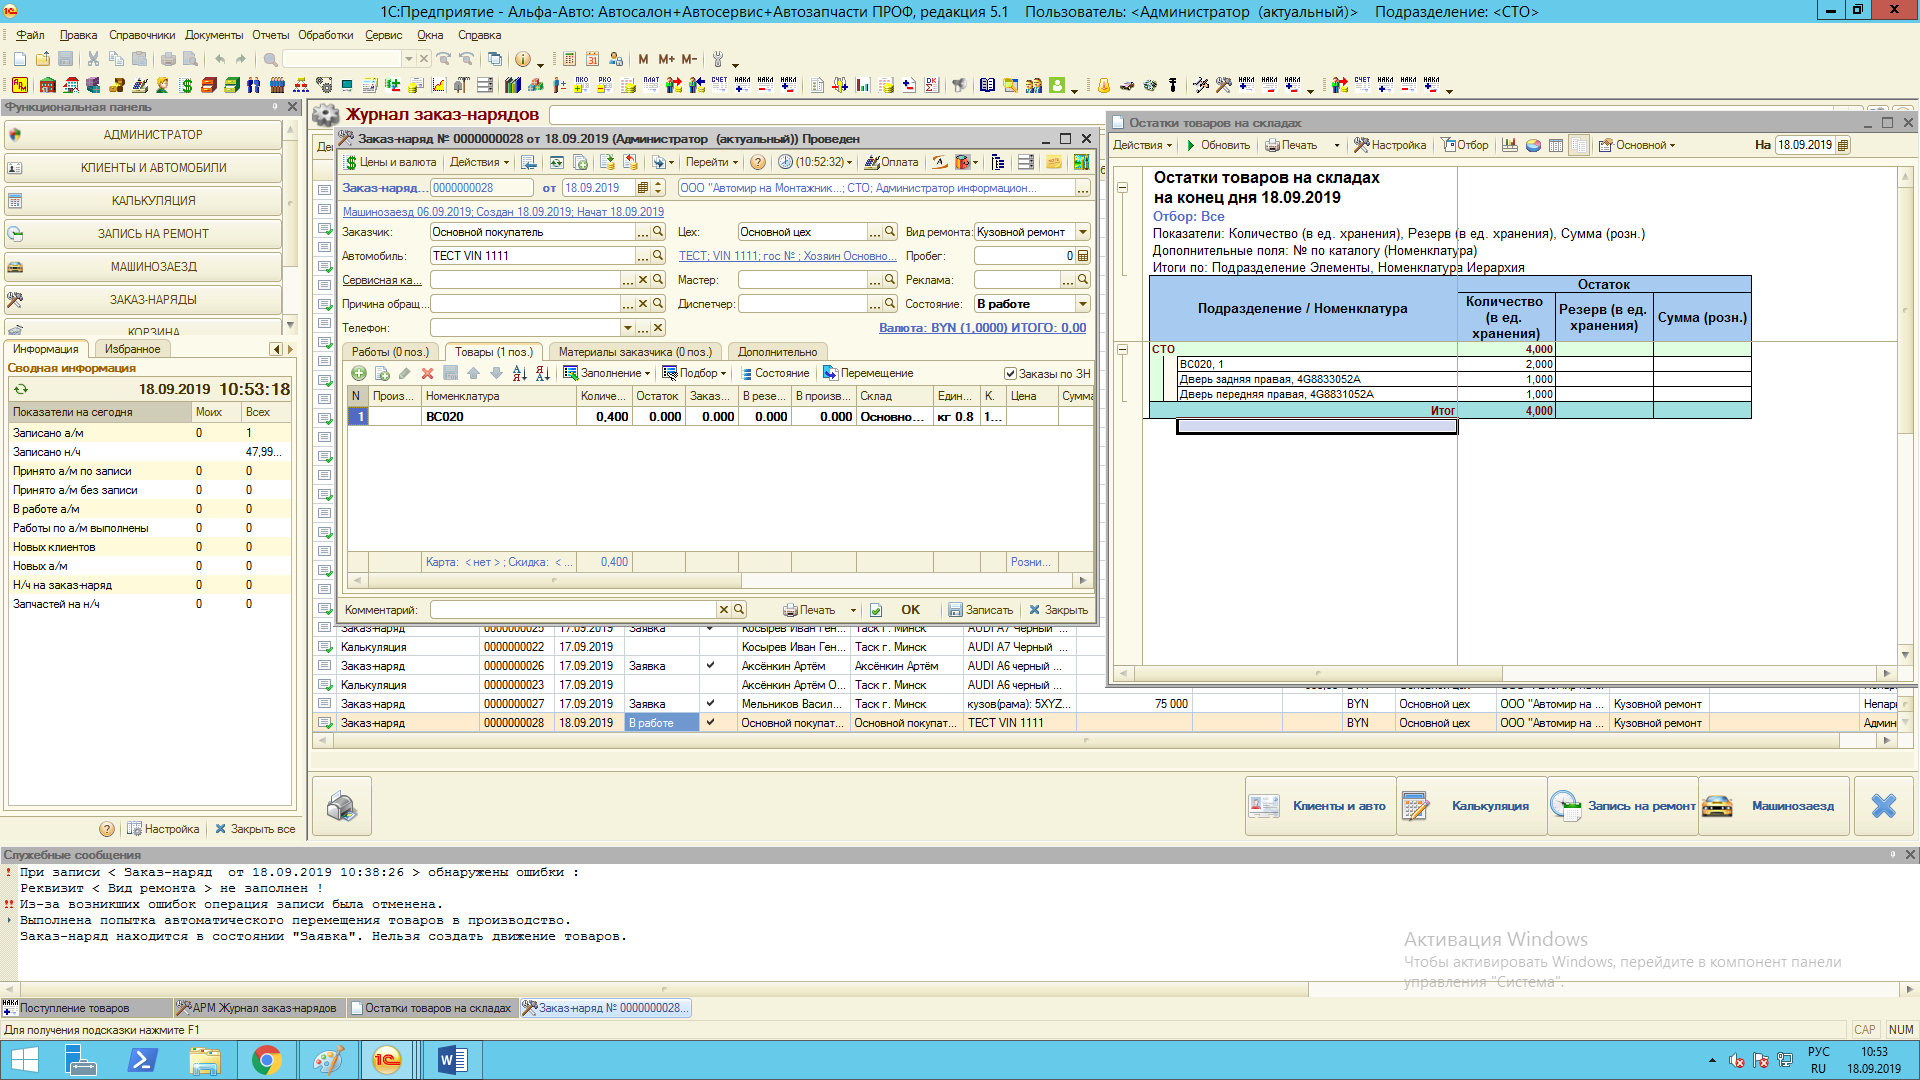Open PowerShell from Windows taskbar

[x=142, y=1060]
